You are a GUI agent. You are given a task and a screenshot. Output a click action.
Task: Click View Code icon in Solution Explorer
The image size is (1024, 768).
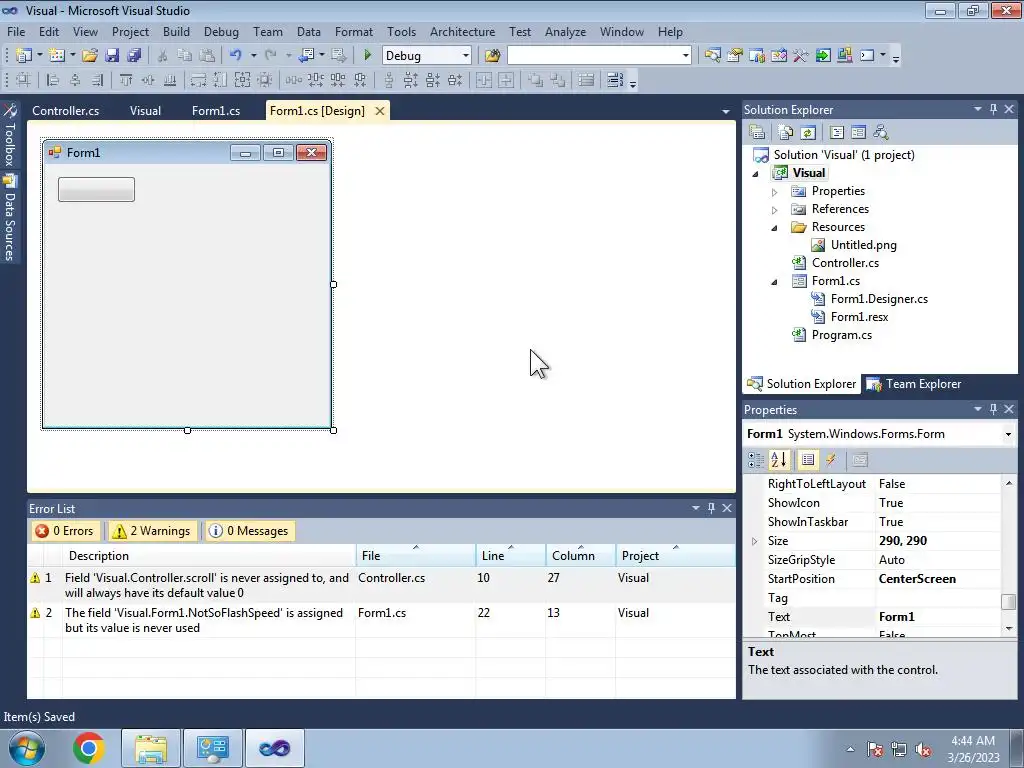pos(837,133)
